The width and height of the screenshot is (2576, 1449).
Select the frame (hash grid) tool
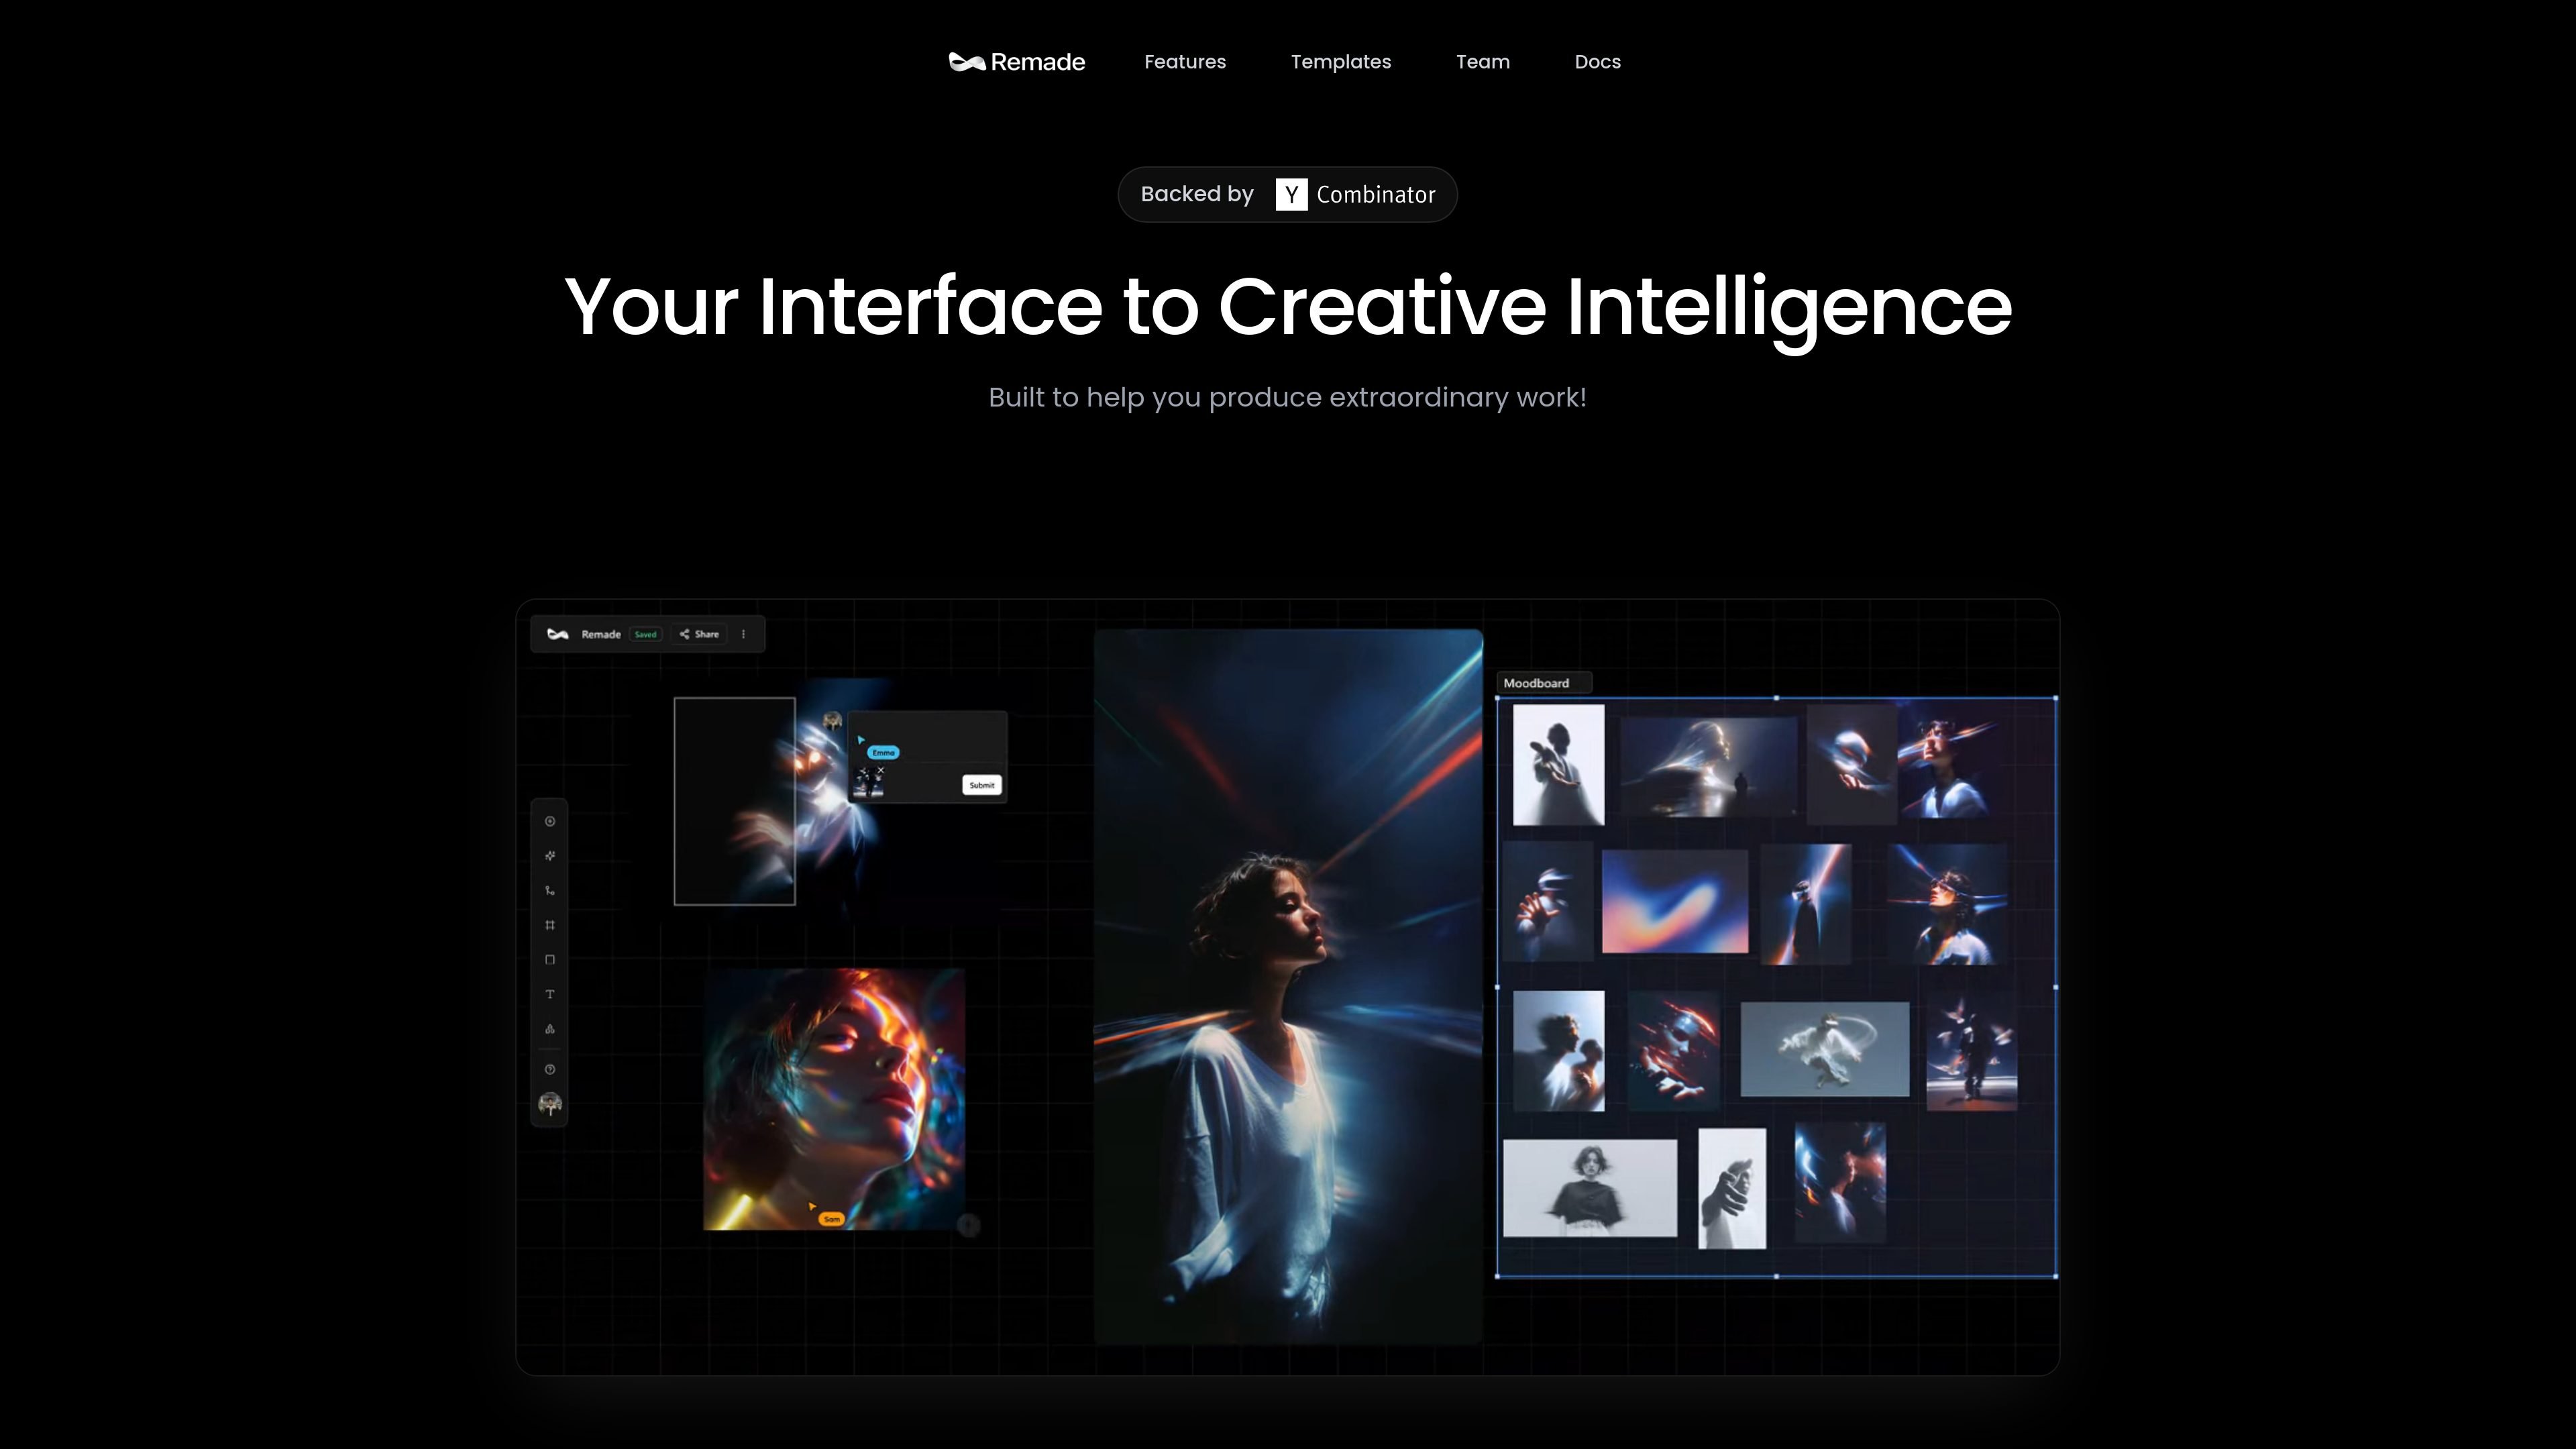pos(550,925)
